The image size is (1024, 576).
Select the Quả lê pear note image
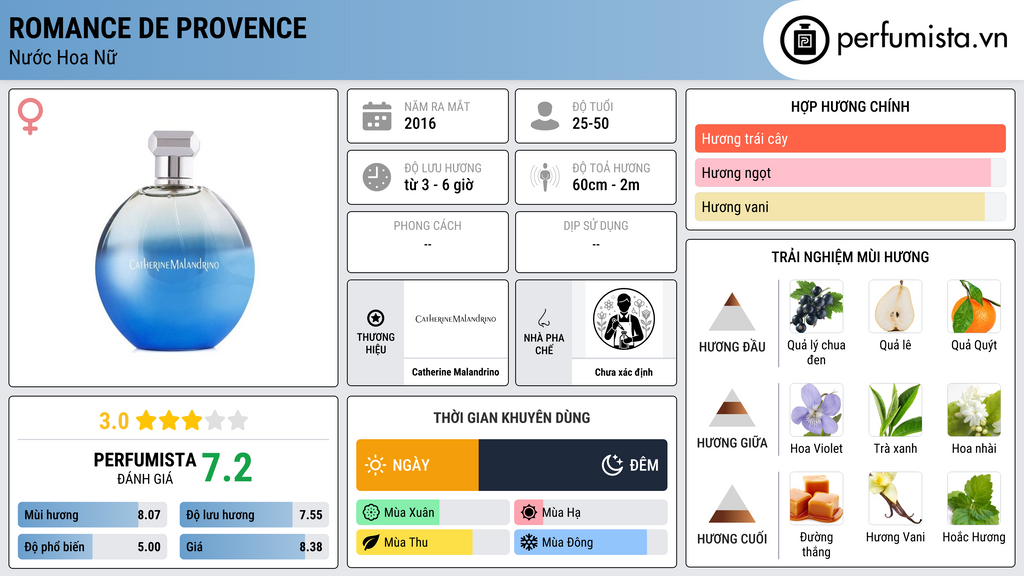(895, 306)
